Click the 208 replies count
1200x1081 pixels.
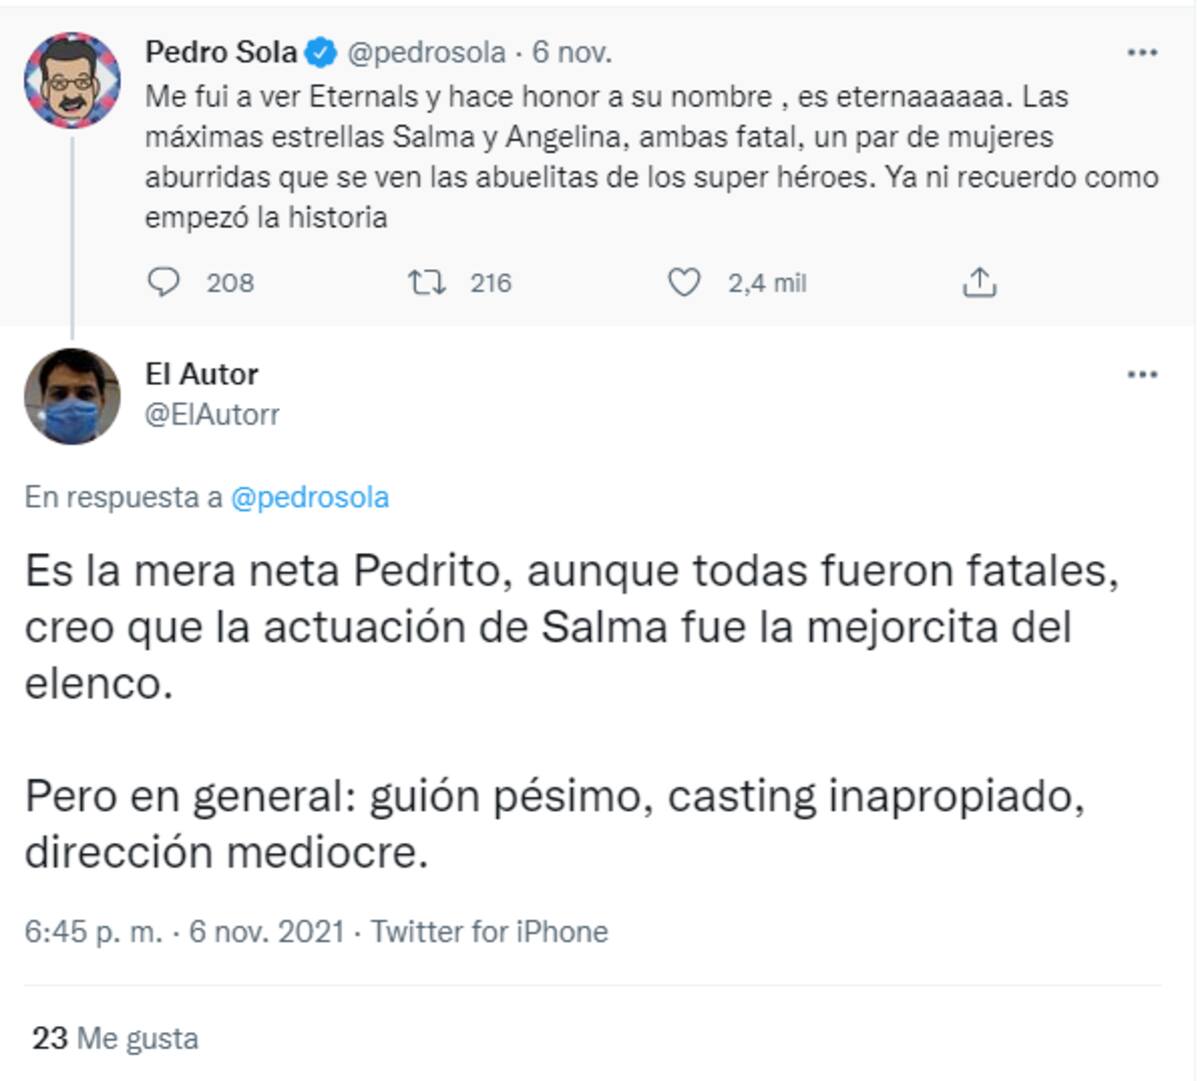point(230,283)
